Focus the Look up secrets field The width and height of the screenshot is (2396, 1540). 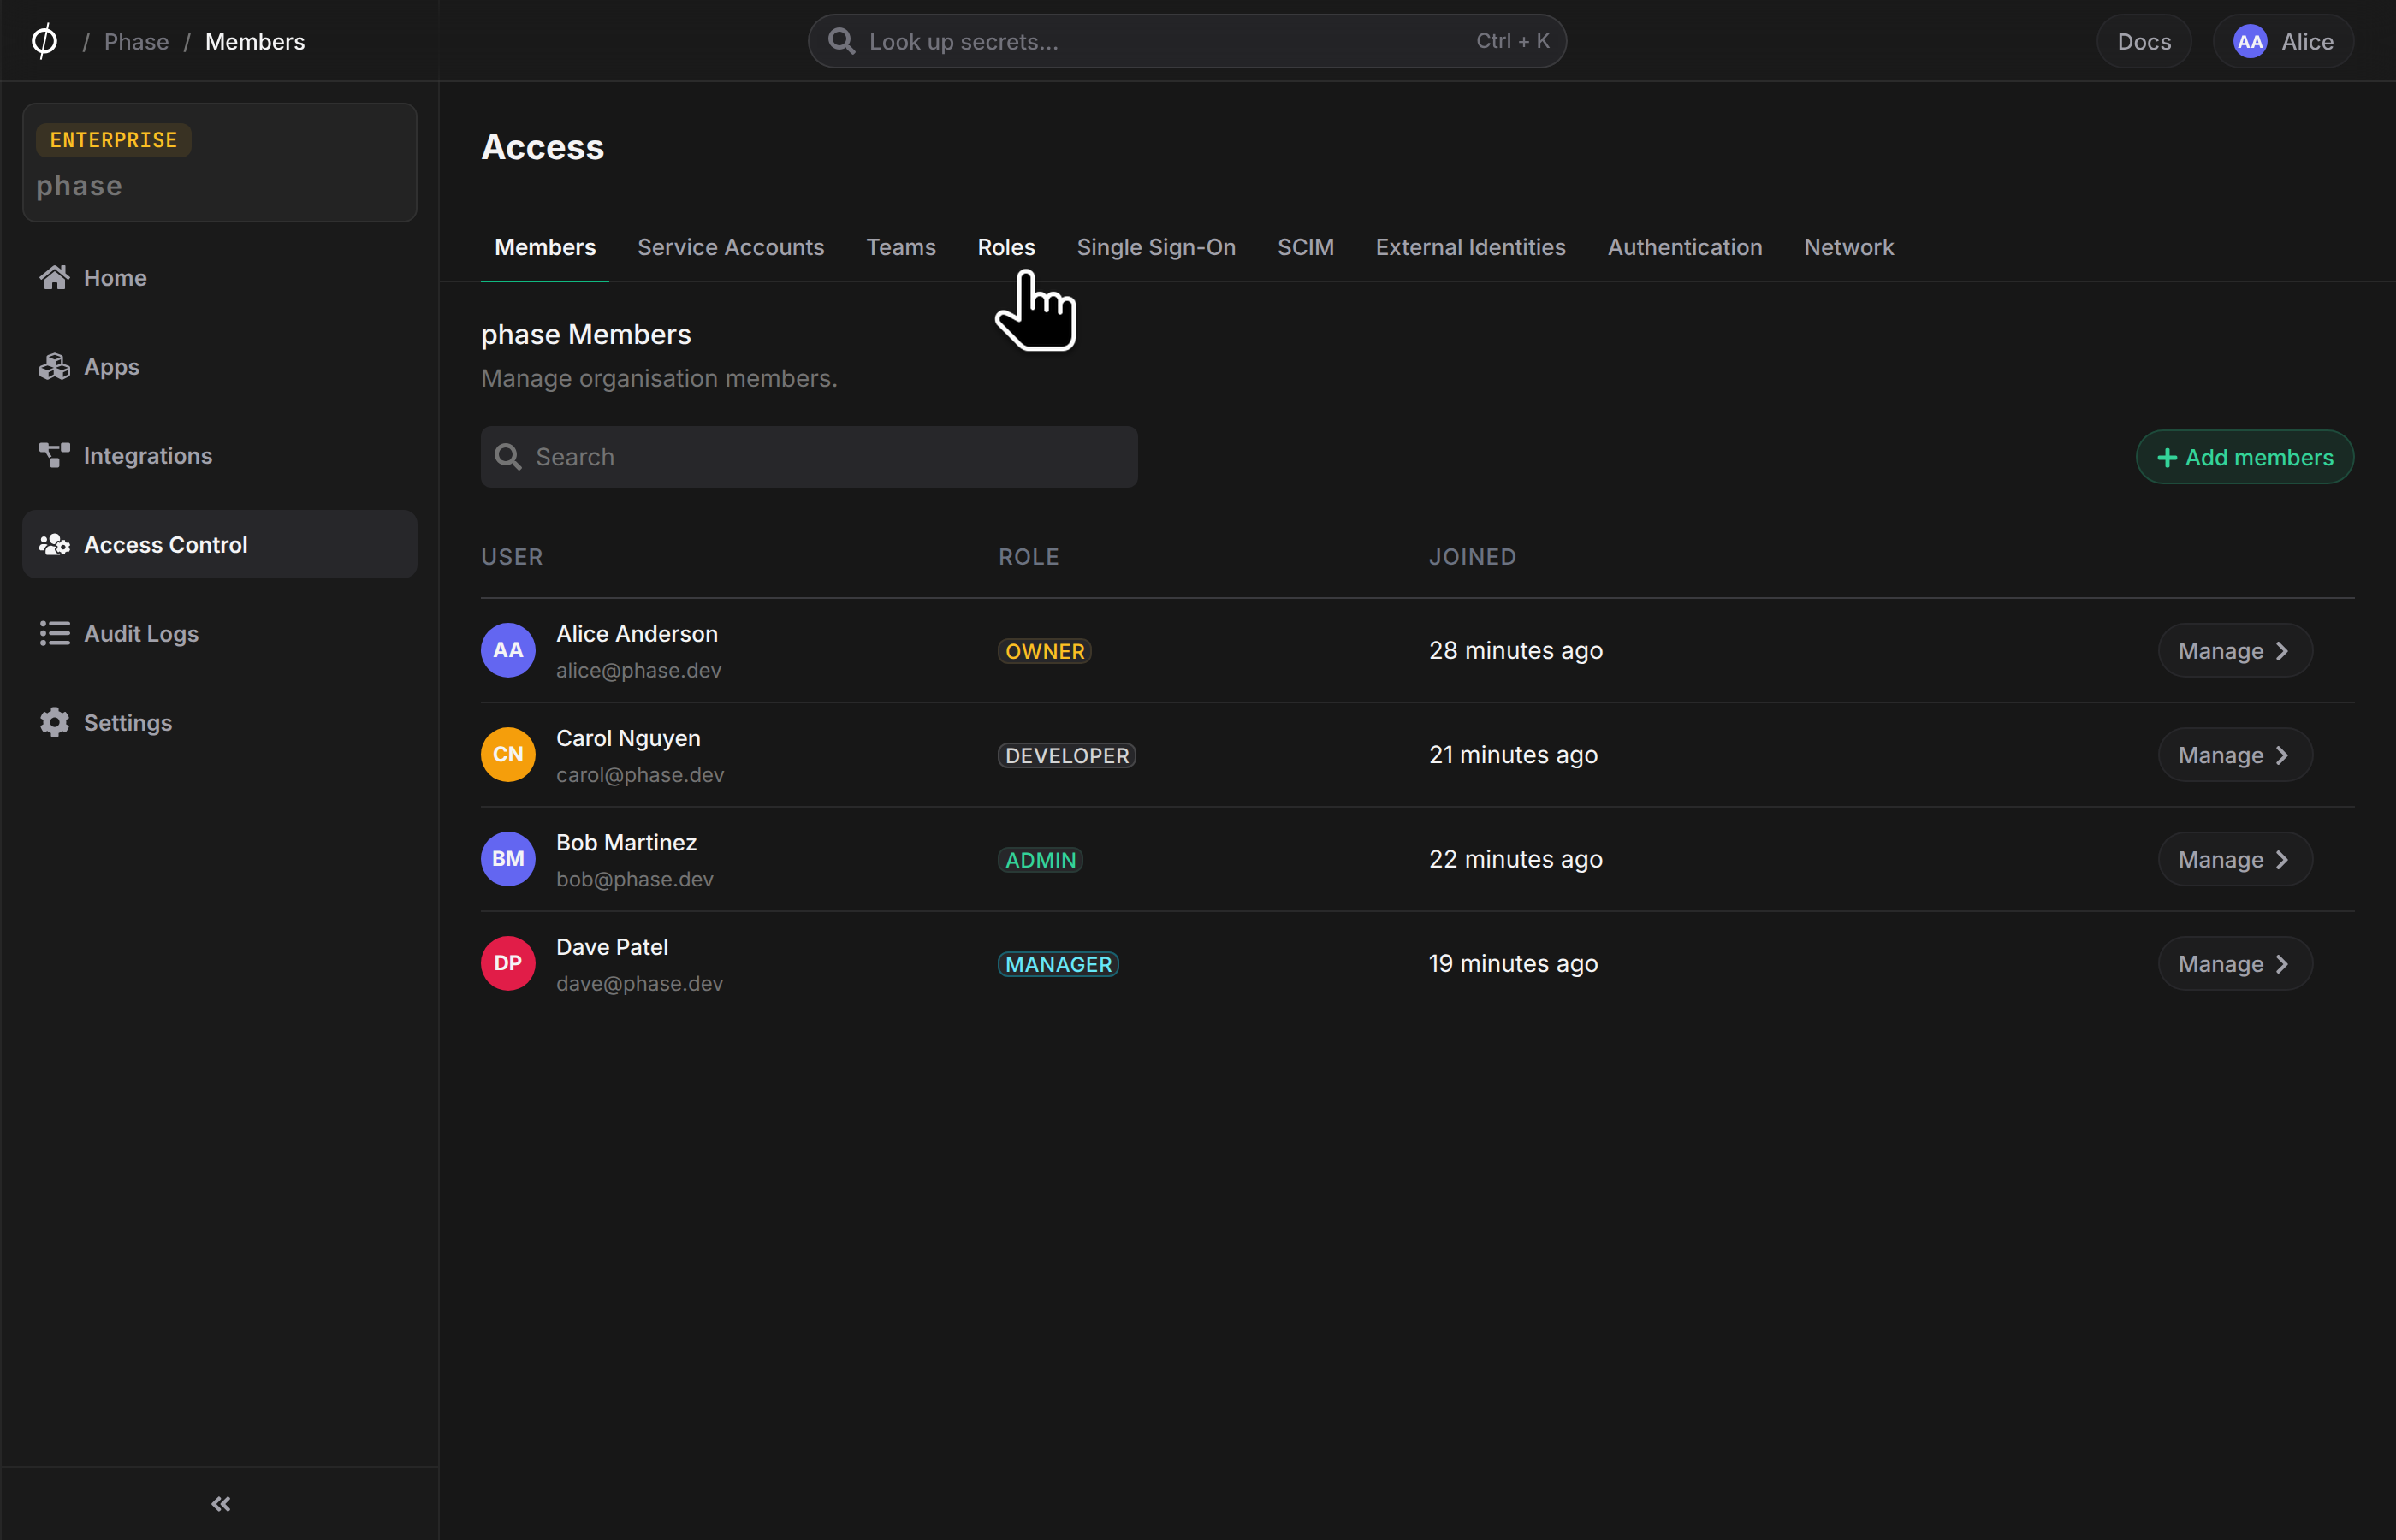click(x=1187, y=41)
